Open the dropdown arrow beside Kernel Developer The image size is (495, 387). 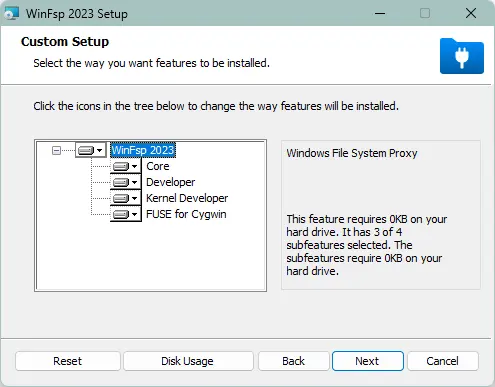coord(134,198)
